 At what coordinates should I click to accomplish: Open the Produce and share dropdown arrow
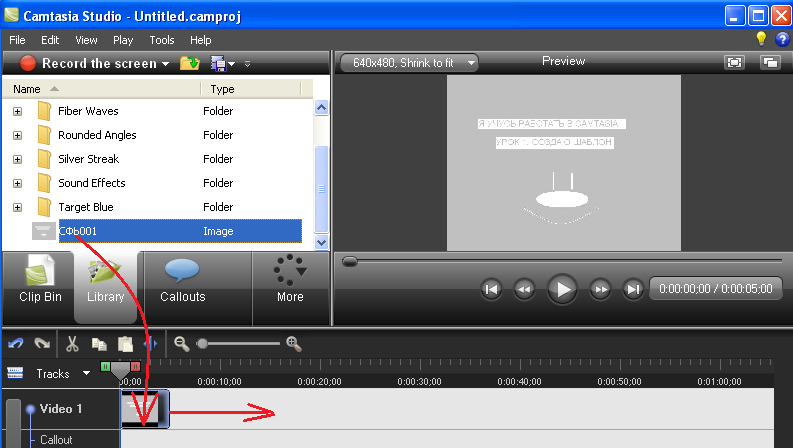point(232,64)
